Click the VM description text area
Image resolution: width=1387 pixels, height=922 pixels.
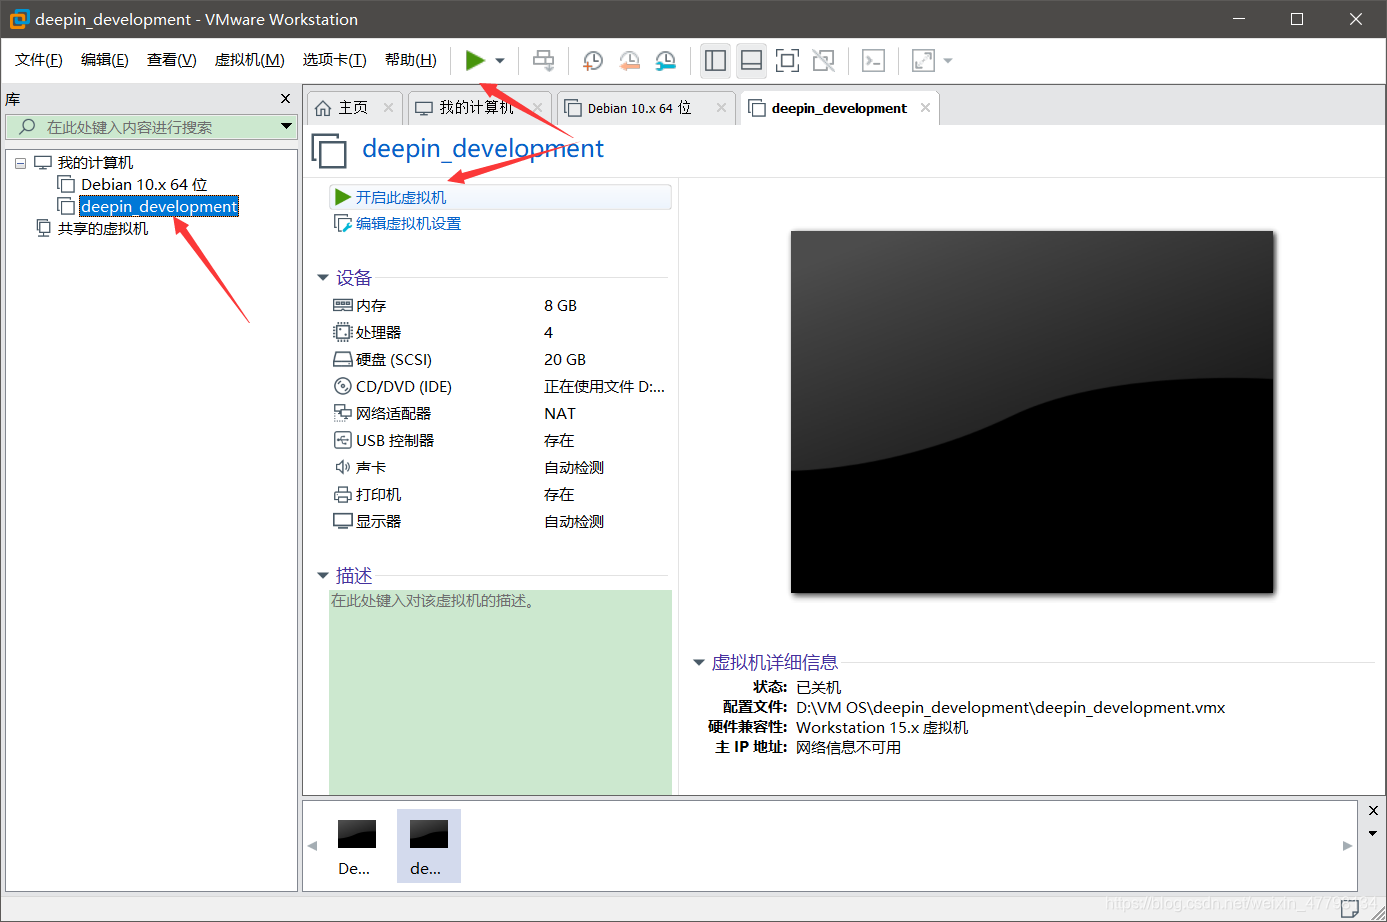[x=500, y=692]
